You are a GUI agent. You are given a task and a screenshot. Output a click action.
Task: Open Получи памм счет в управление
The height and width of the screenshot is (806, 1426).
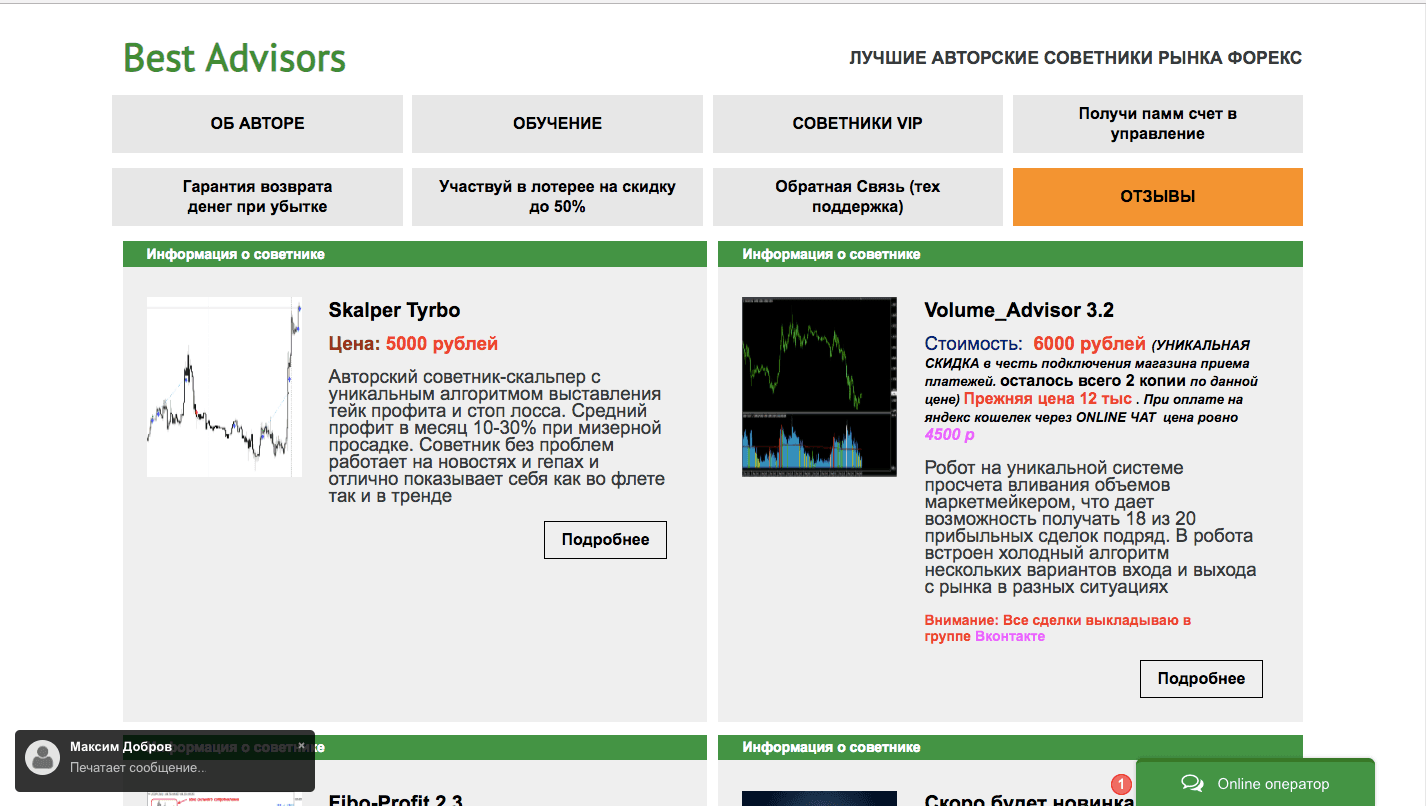pos(1157,124)
